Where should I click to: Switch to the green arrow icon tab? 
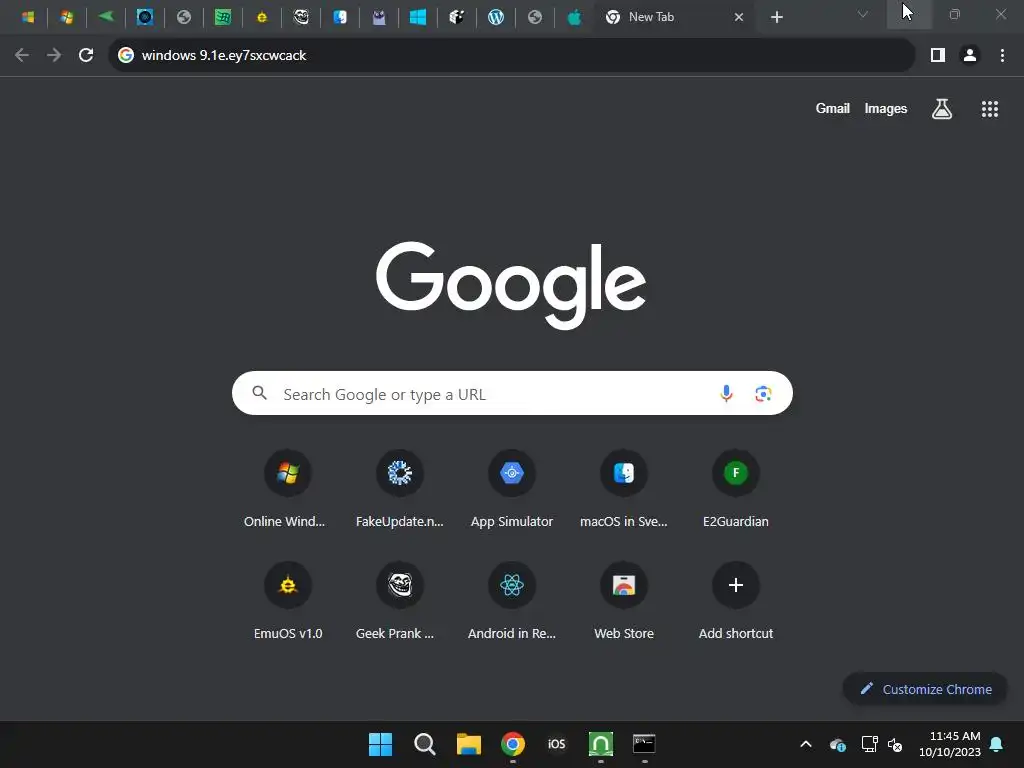106,17
